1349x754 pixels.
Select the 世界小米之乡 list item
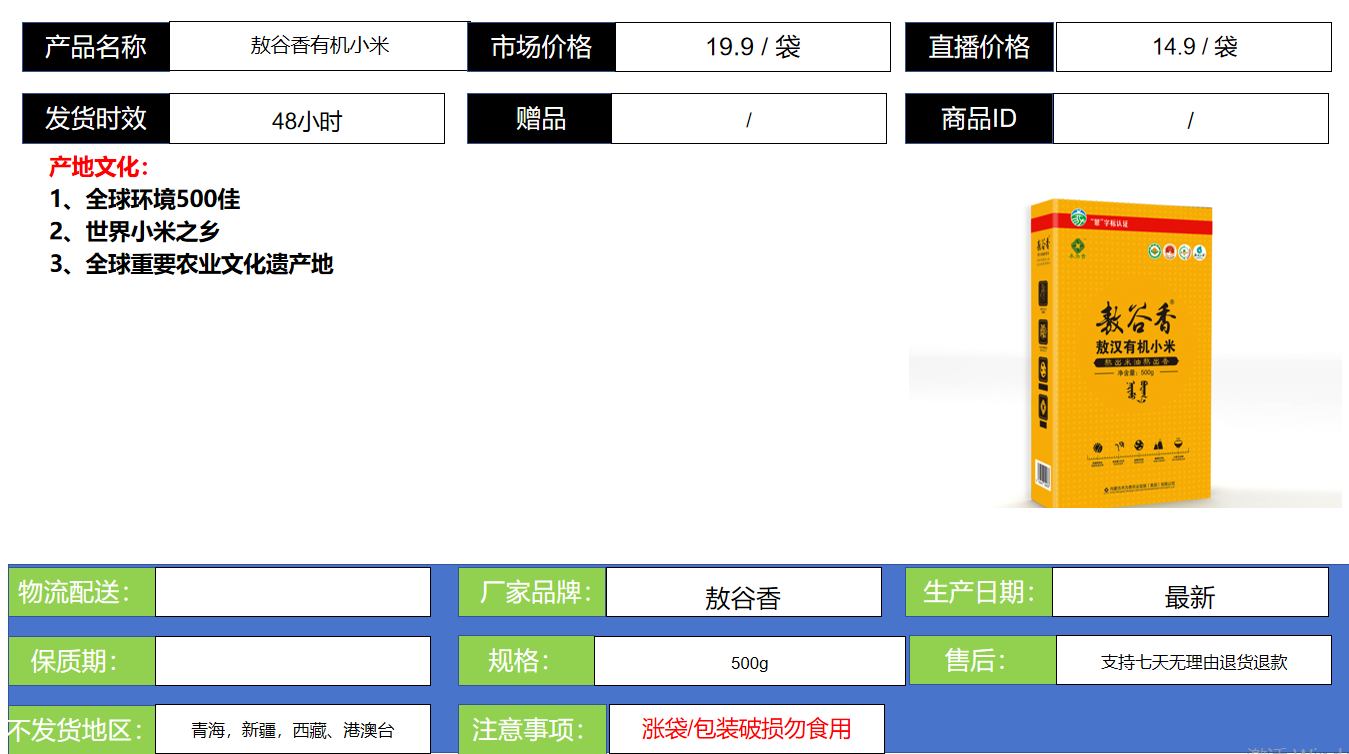(x=135, y=231)
